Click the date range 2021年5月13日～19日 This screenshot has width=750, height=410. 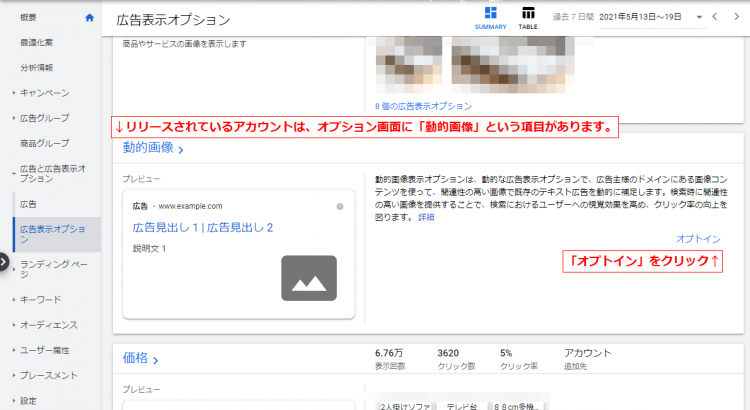(x=640, y=17)
